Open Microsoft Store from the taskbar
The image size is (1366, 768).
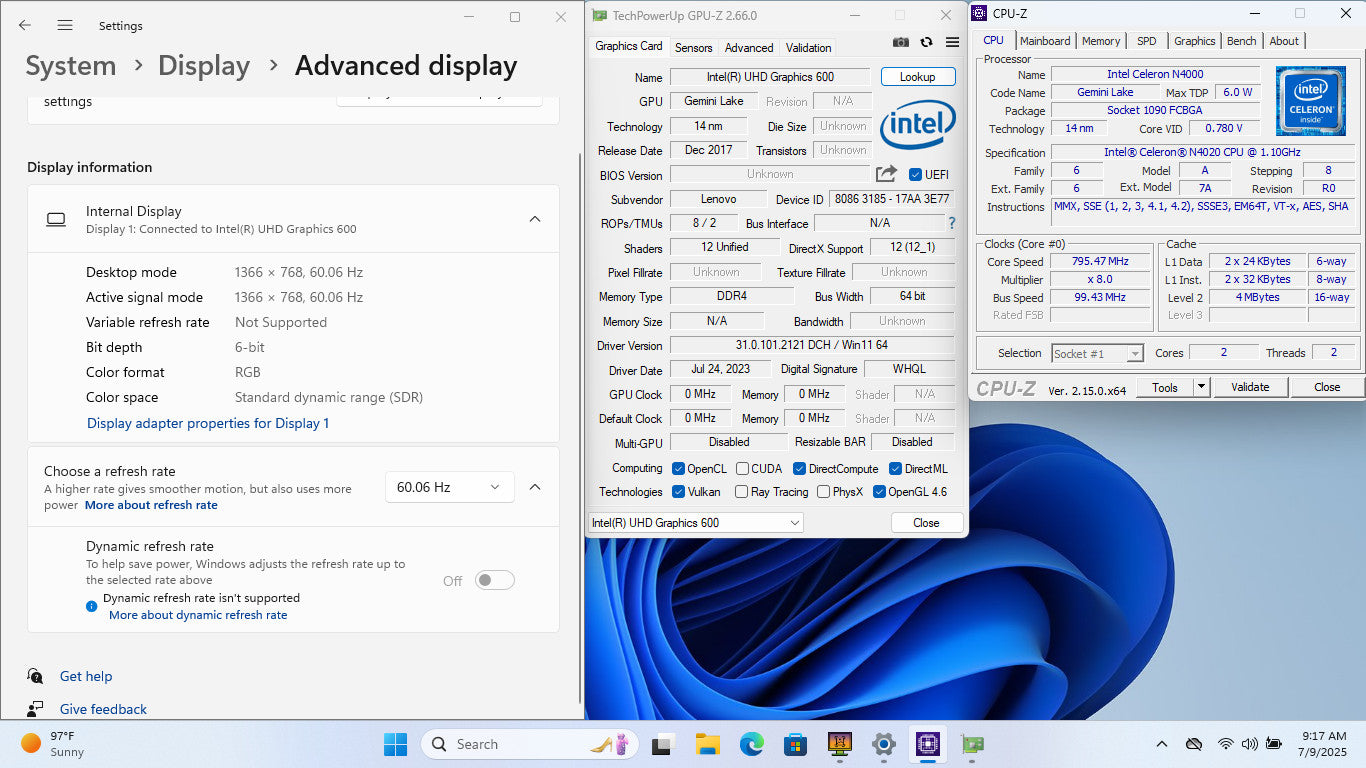795,744
